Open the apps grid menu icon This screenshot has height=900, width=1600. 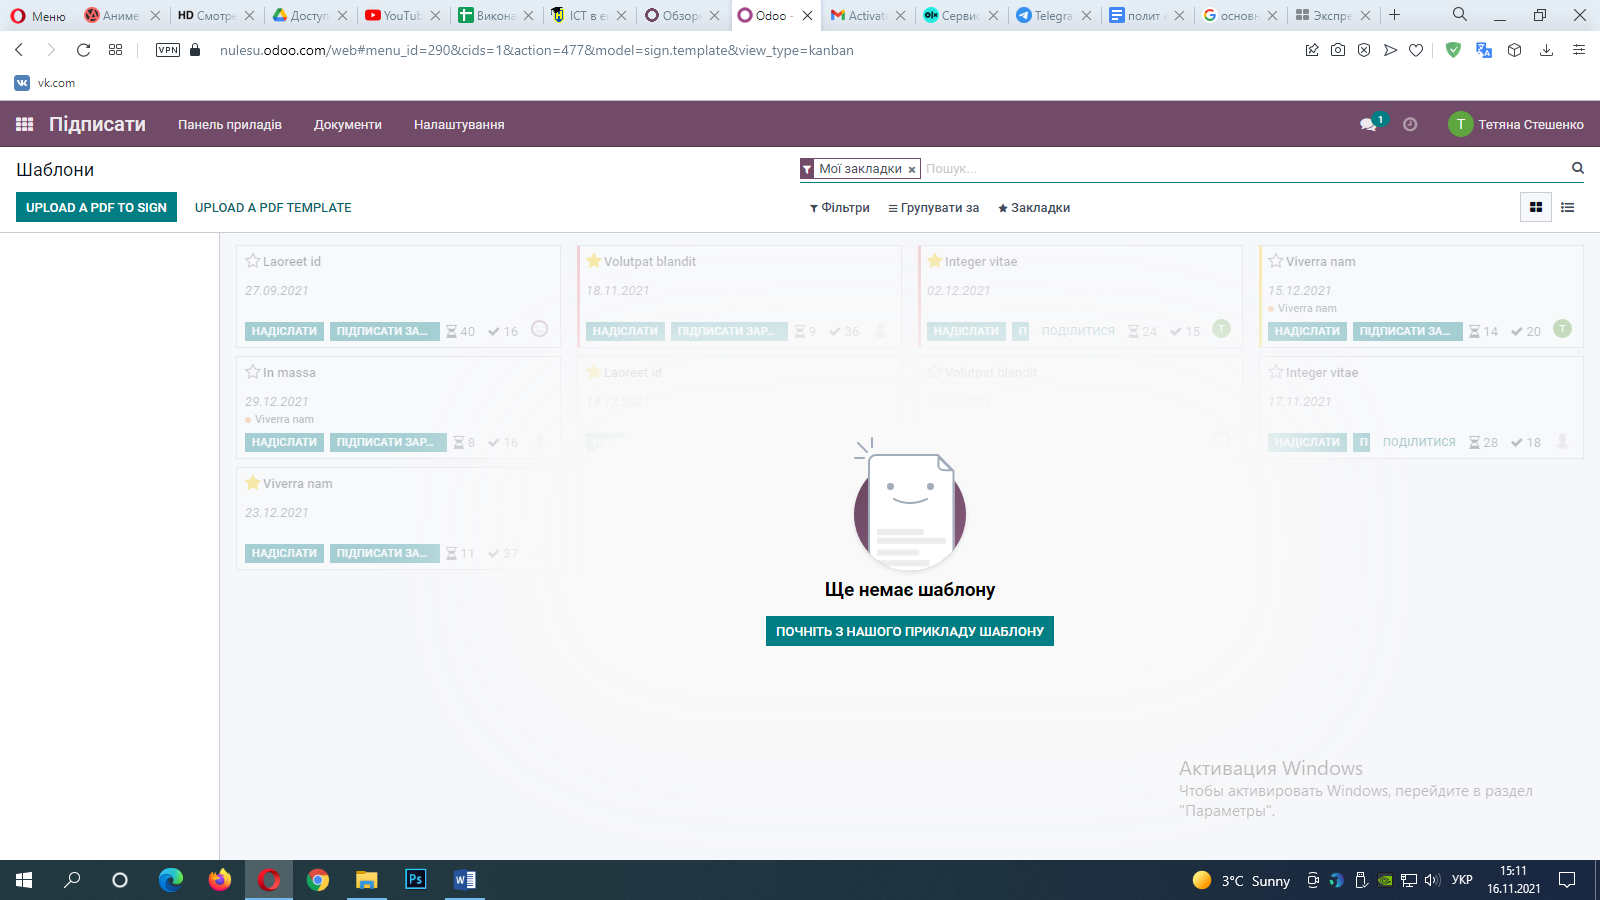pos(25,124)
